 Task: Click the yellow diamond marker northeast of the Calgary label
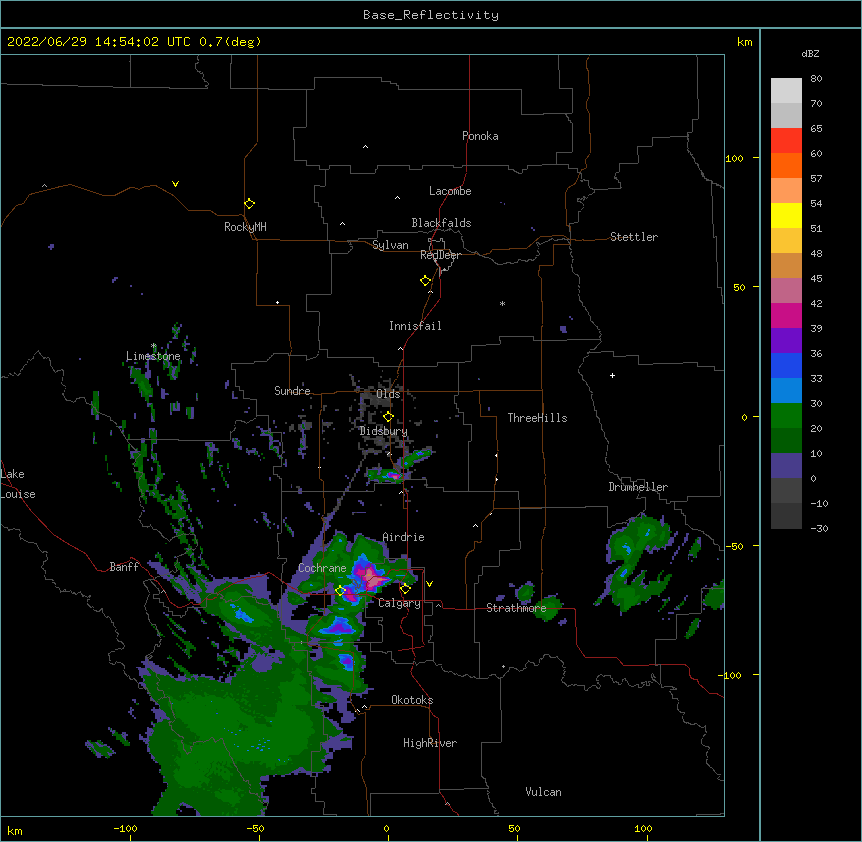405,589
